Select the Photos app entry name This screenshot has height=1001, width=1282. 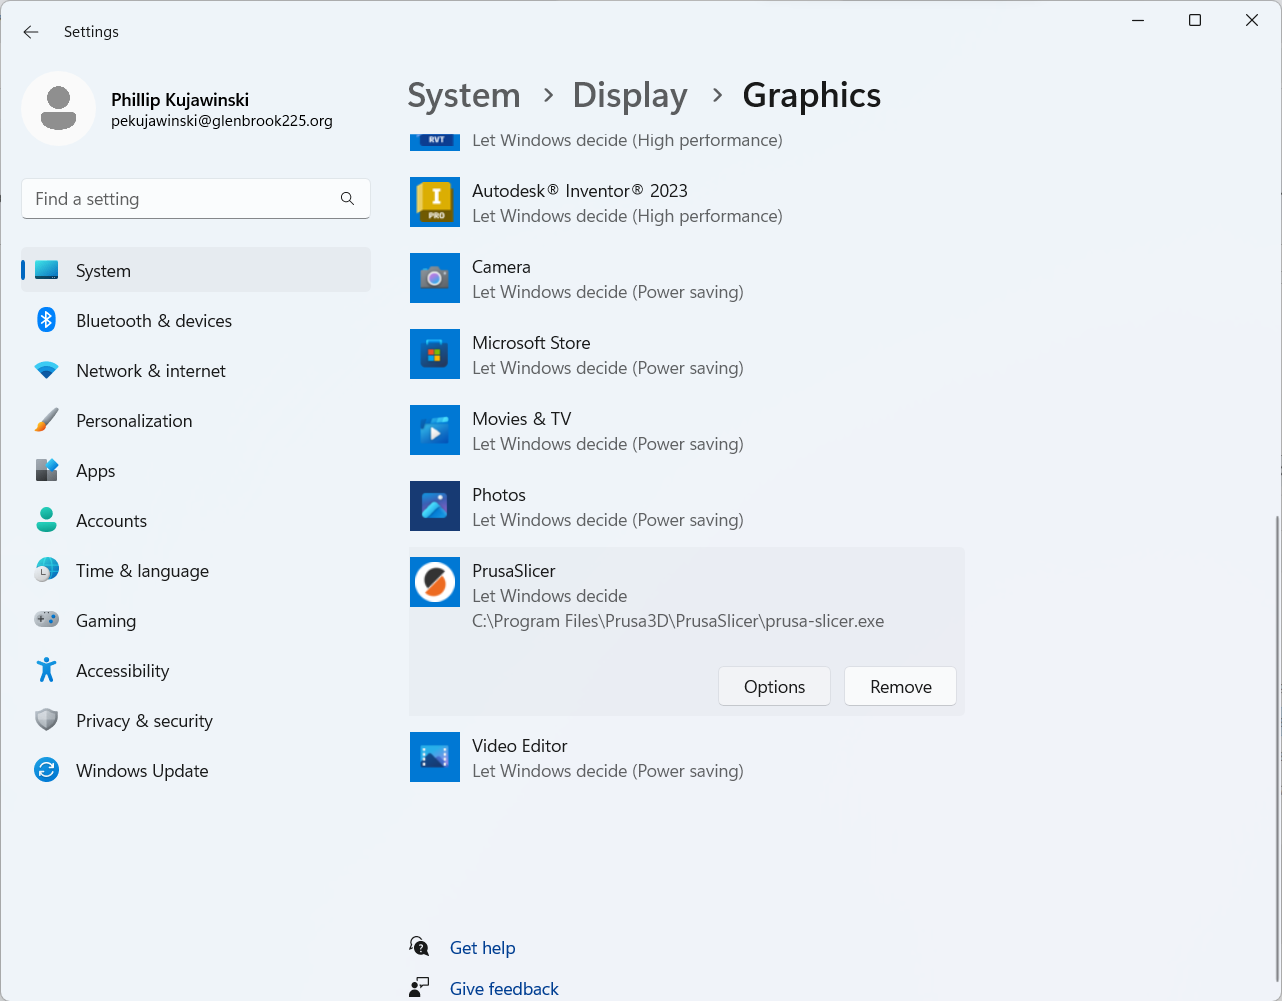click(x=499, y=495)
